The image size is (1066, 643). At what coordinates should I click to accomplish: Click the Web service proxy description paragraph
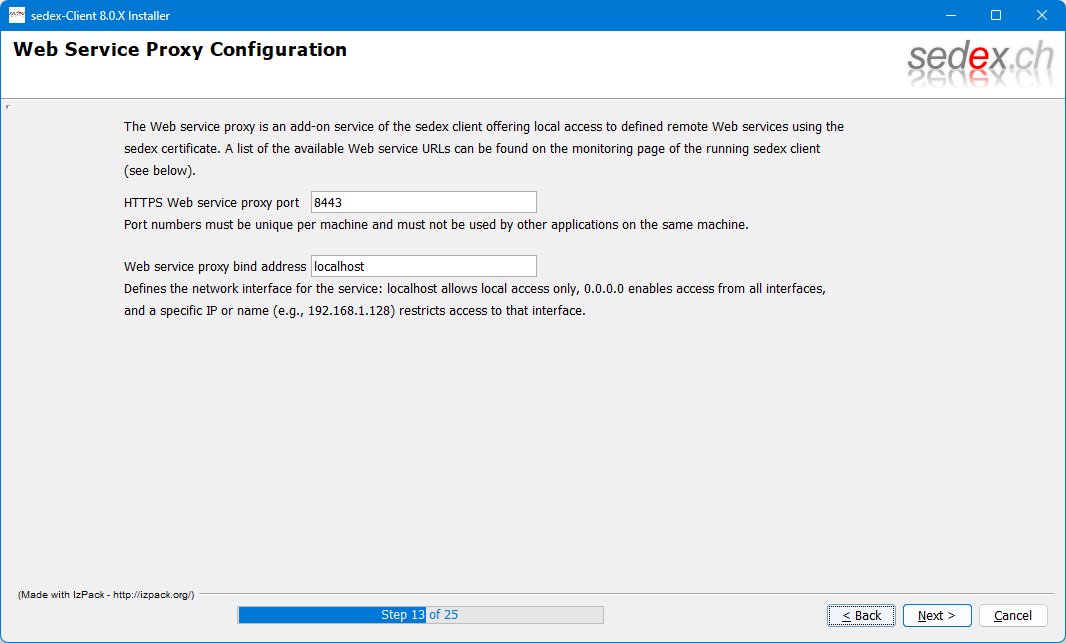[x=483, y=148]
